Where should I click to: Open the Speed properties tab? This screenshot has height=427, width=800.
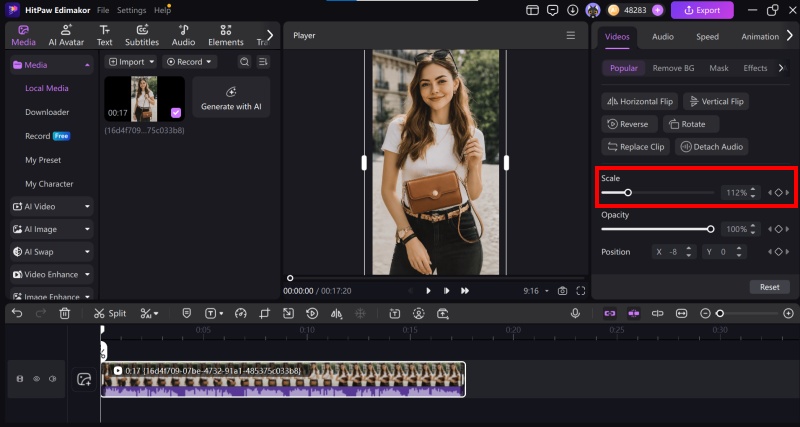coord(707,37)
